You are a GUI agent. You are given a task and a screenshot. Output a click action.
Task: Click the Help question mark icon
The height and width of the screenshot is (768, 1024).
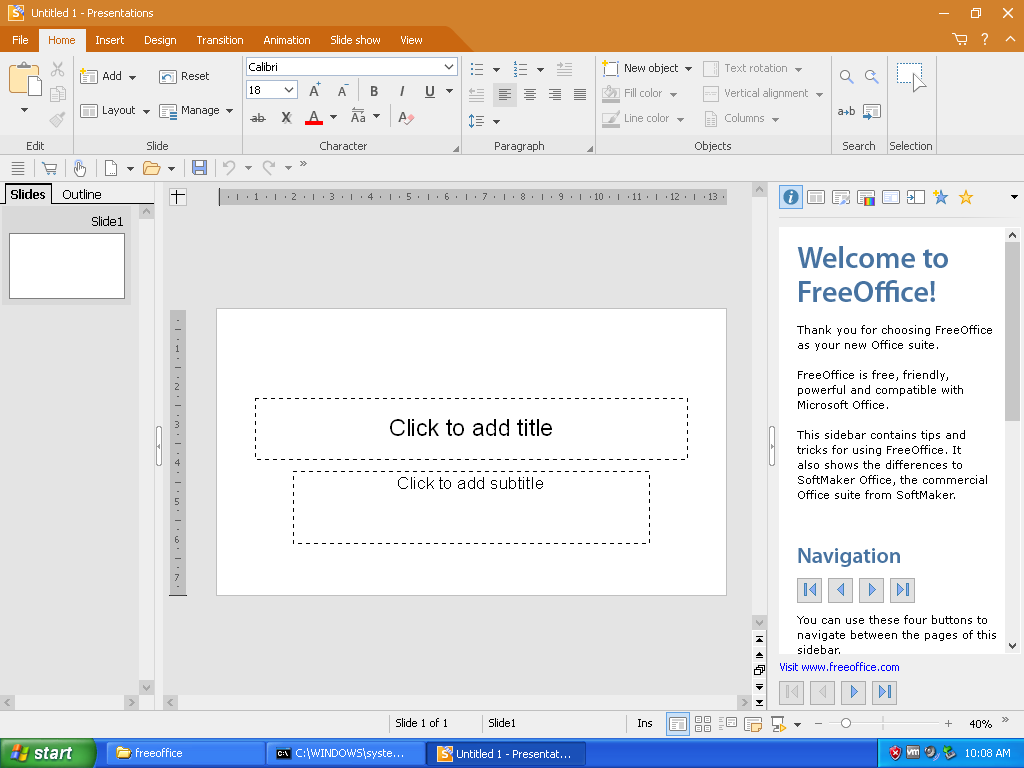click(x=985, y=40)
